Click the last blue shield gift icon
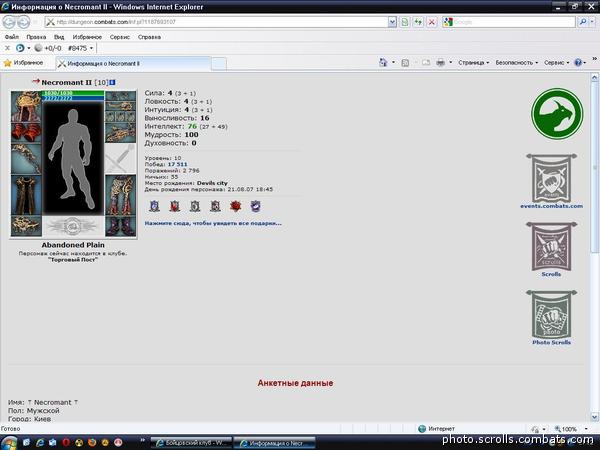 pos(255,206)
